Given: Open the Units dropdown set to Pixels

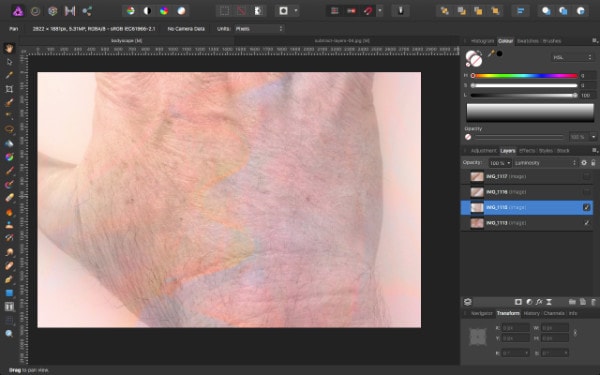Looking at the screenshot, I should (x=259, y=29).
